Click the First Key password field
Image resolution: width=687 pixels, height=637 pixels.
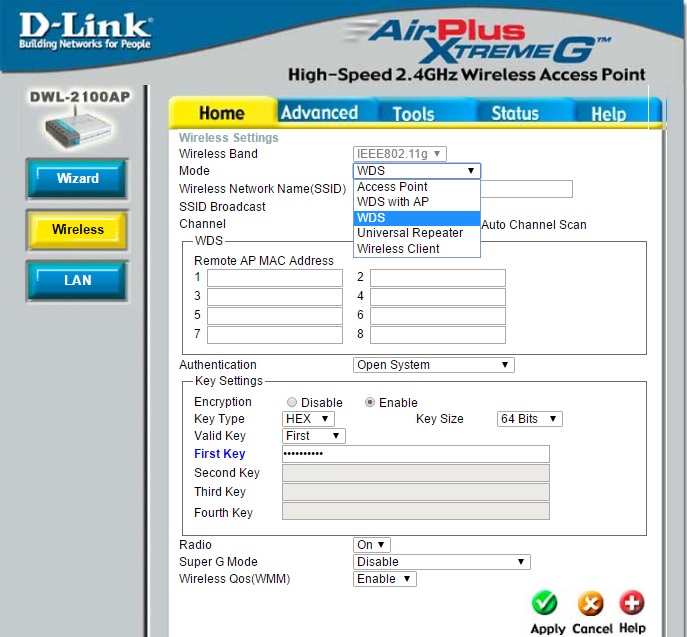(416, 454)
